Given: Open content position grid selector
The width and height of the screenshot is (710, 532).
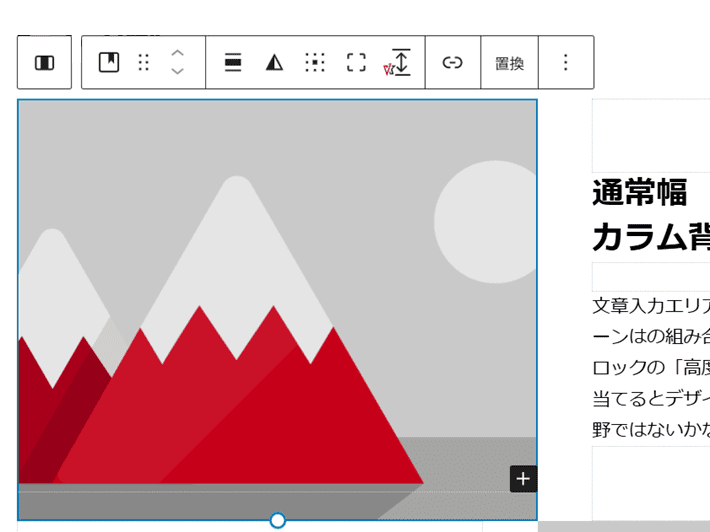Looking at the screenshot, I should (315, 62).
